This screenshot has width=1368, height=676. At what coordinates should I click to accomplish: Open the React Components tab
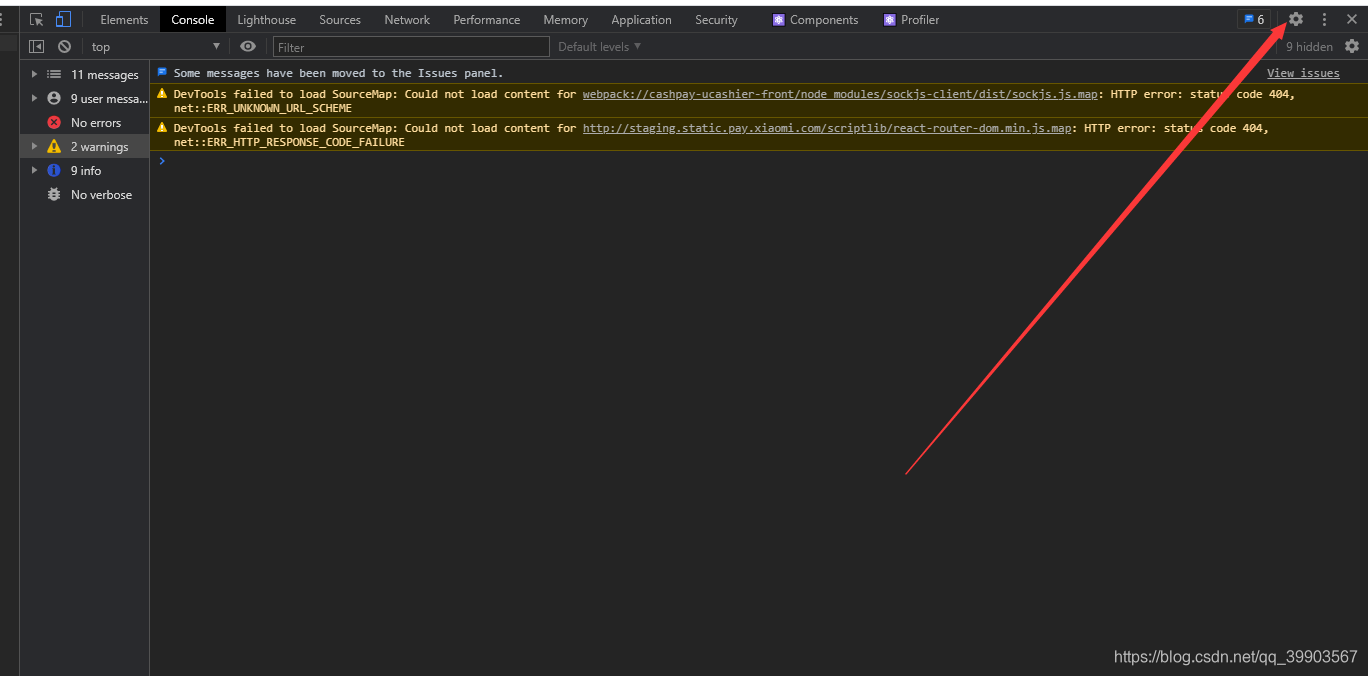pyautogui.click(x=815, y=19)
